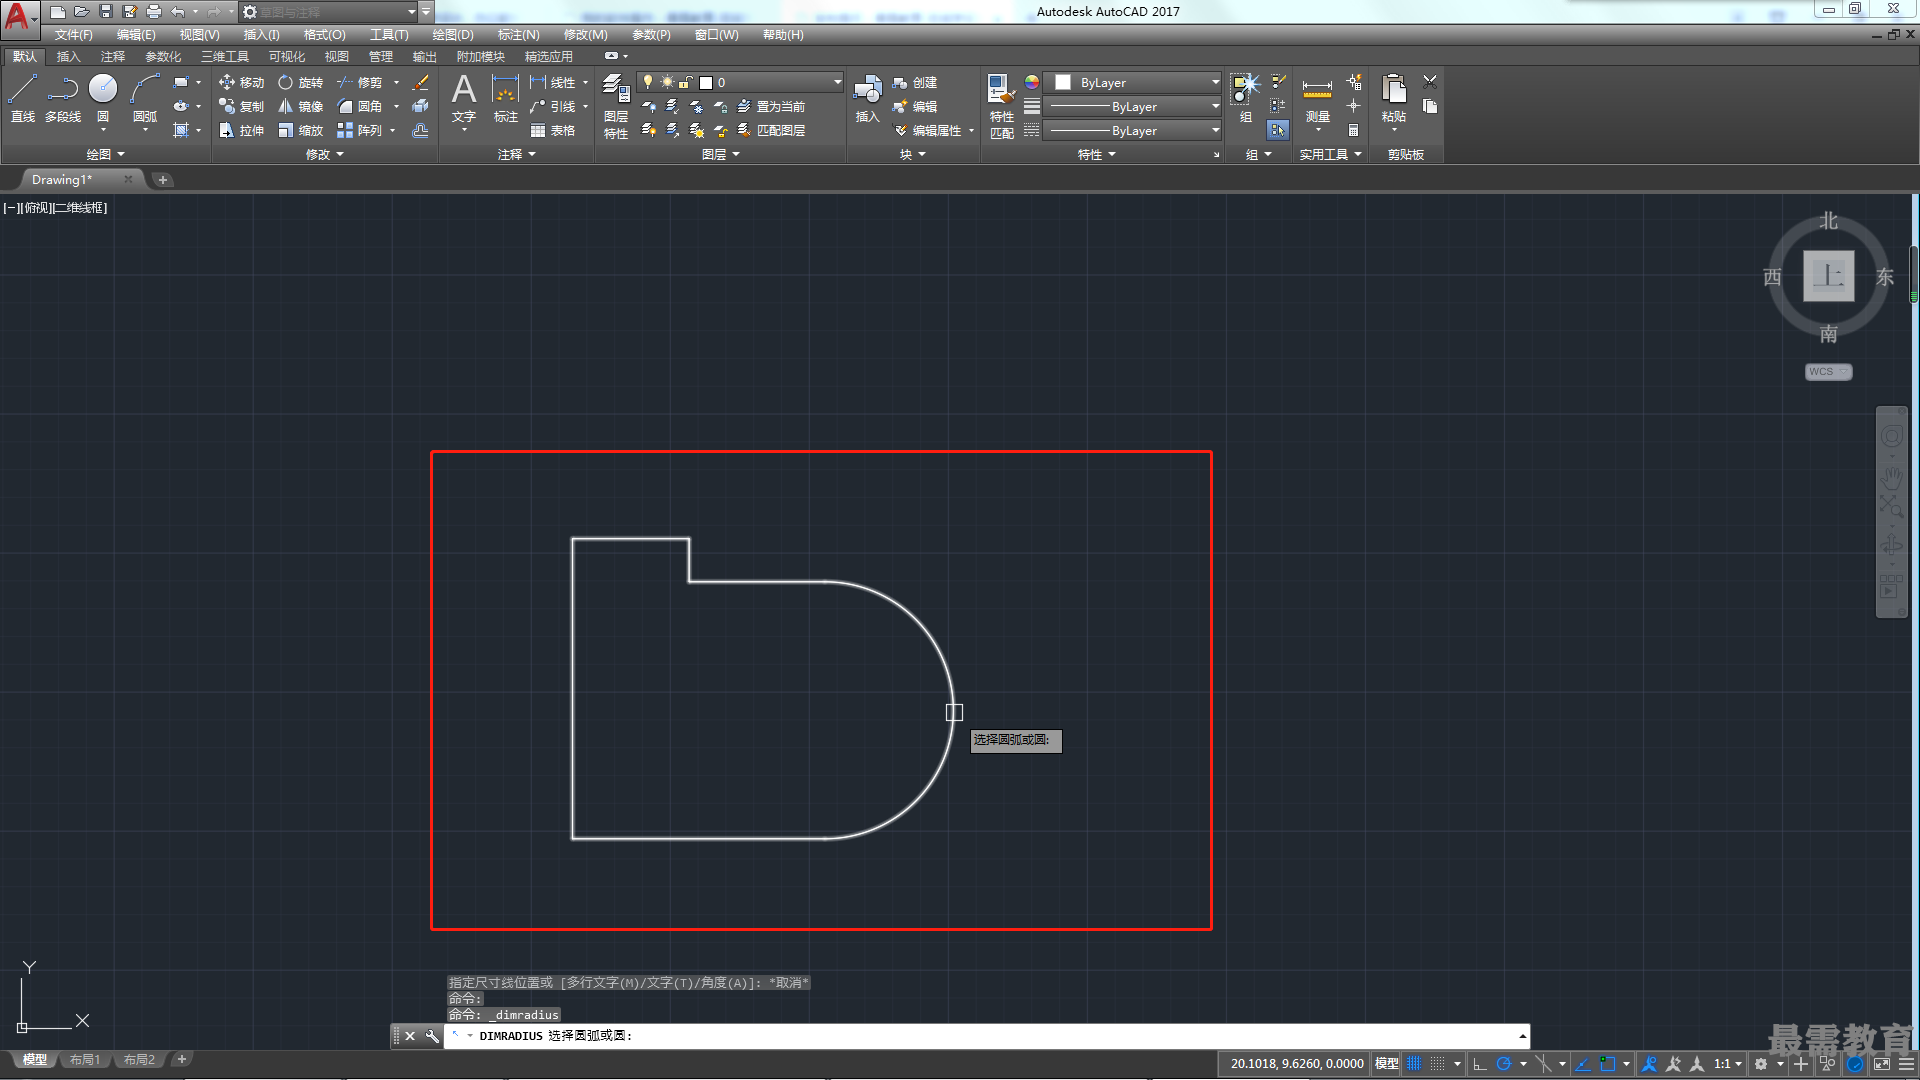Open the workspace selector dropdown
The width and height of the screenshot is (1920, 1080).
point(328,12)
